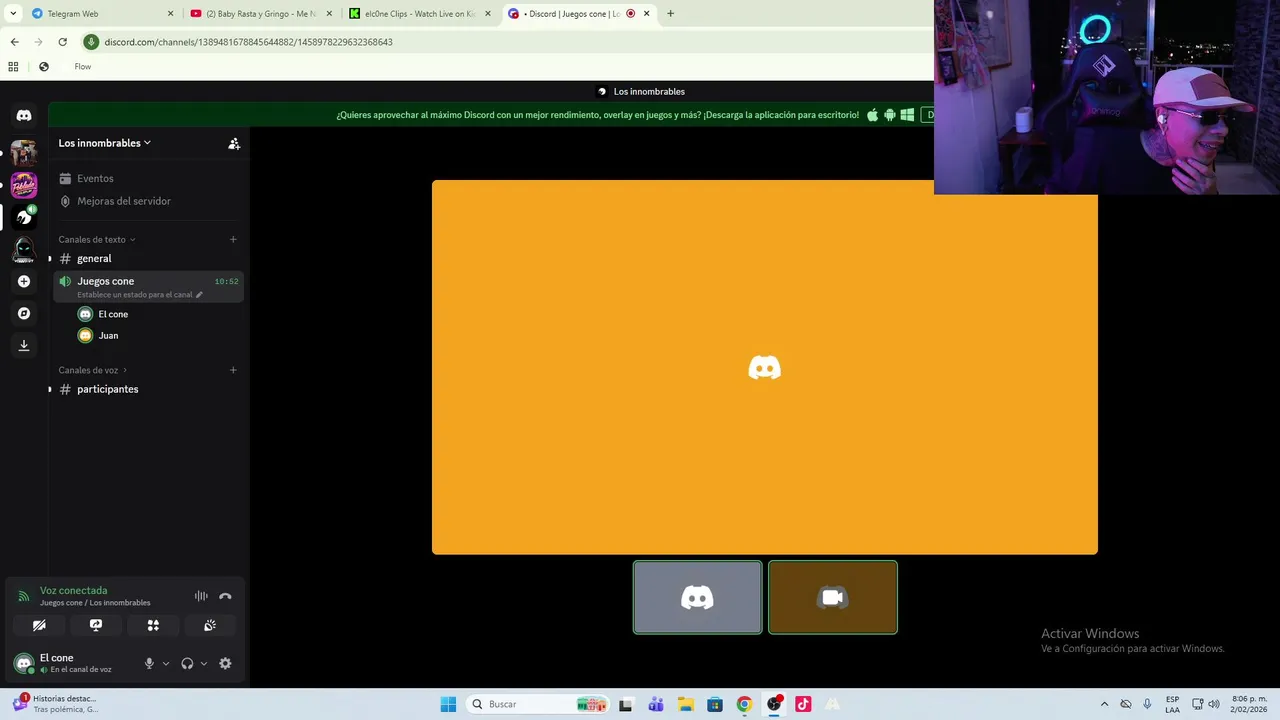Share your screen icon button
The image size is (1280, 720).
click(x=96, y=625)
